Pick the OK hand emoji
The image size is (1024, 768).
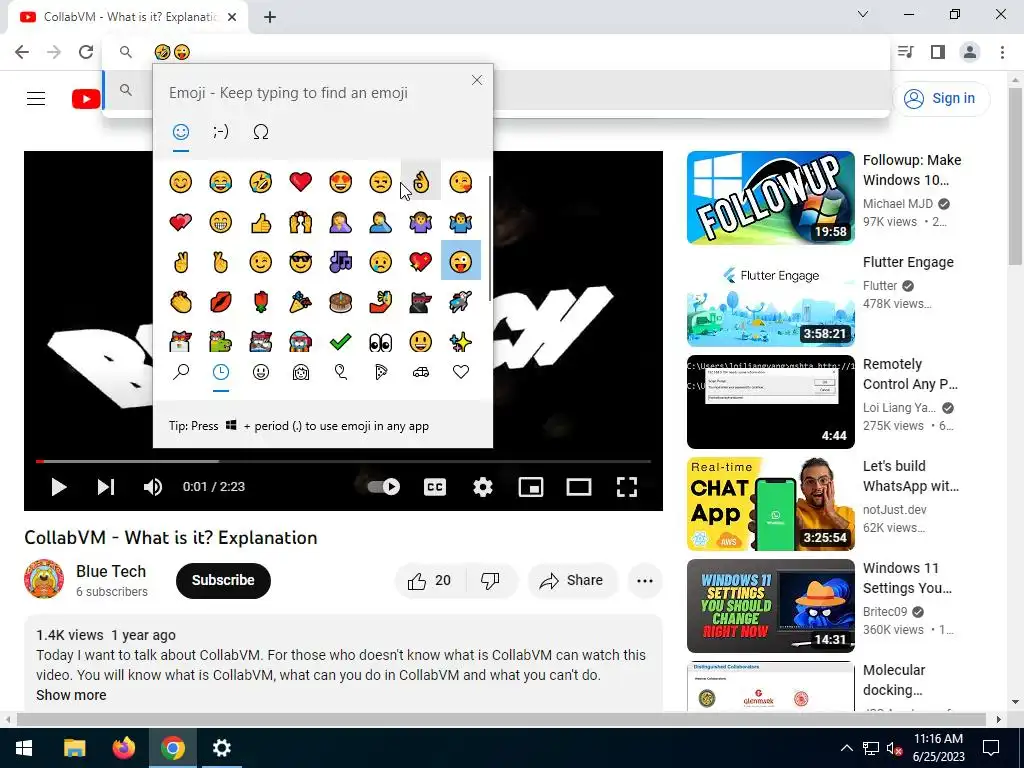[421, 182]
